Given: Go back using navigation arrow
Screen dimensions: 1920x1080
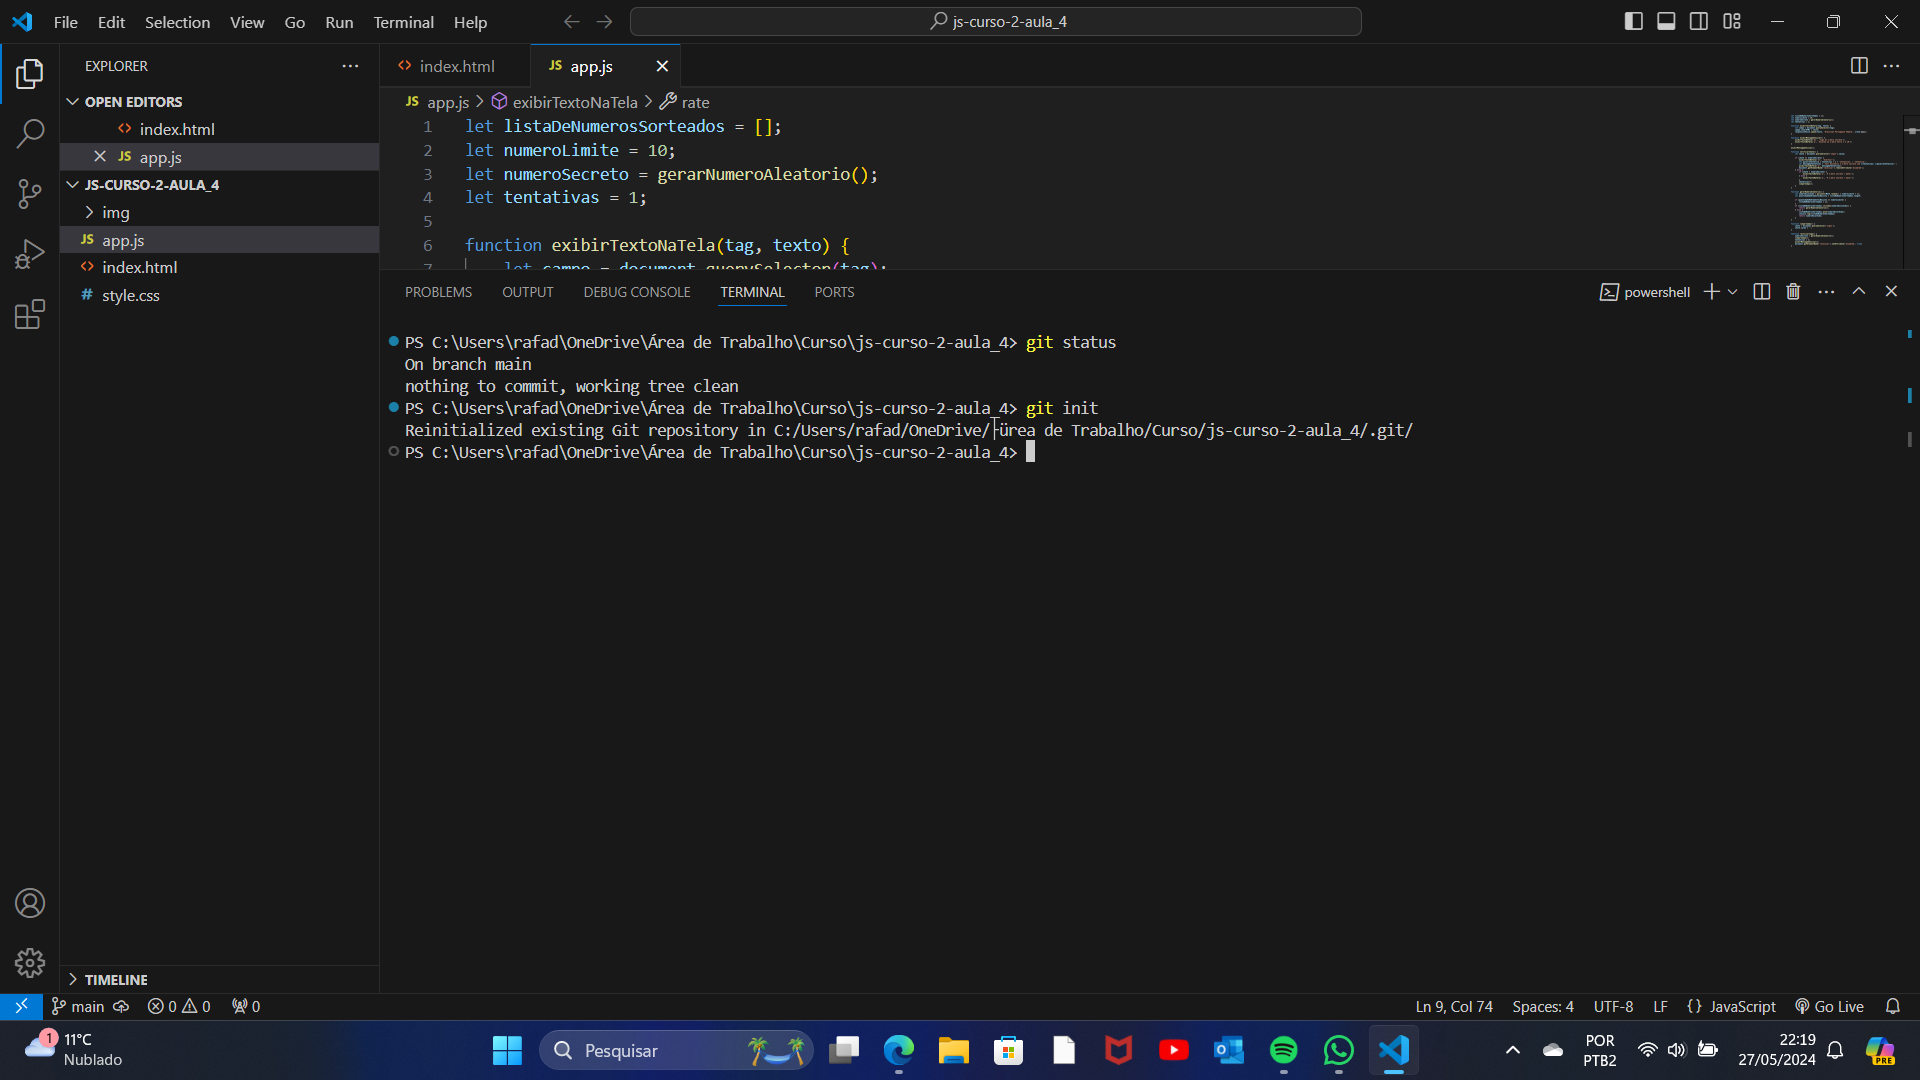Looking at the screenshot, I should coord(571,21).
